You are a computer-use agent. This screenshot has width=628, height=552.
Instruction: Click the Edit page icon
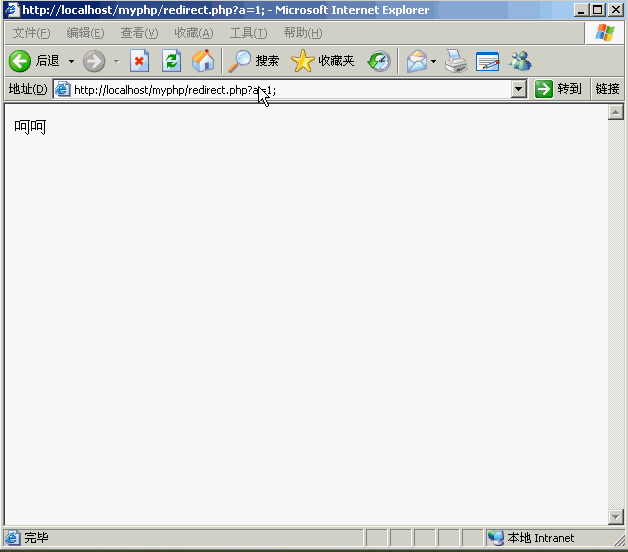coord(487,61)
